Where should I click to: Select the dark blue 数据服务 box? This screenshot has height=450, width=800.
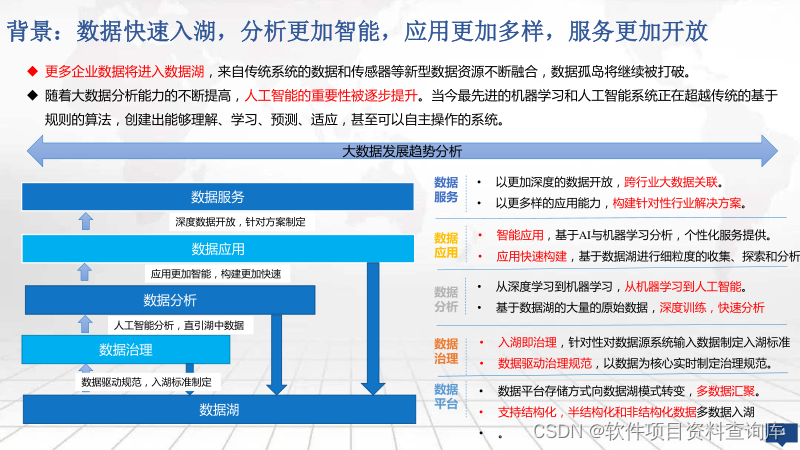pyautogui.click(x=218, y=197)
